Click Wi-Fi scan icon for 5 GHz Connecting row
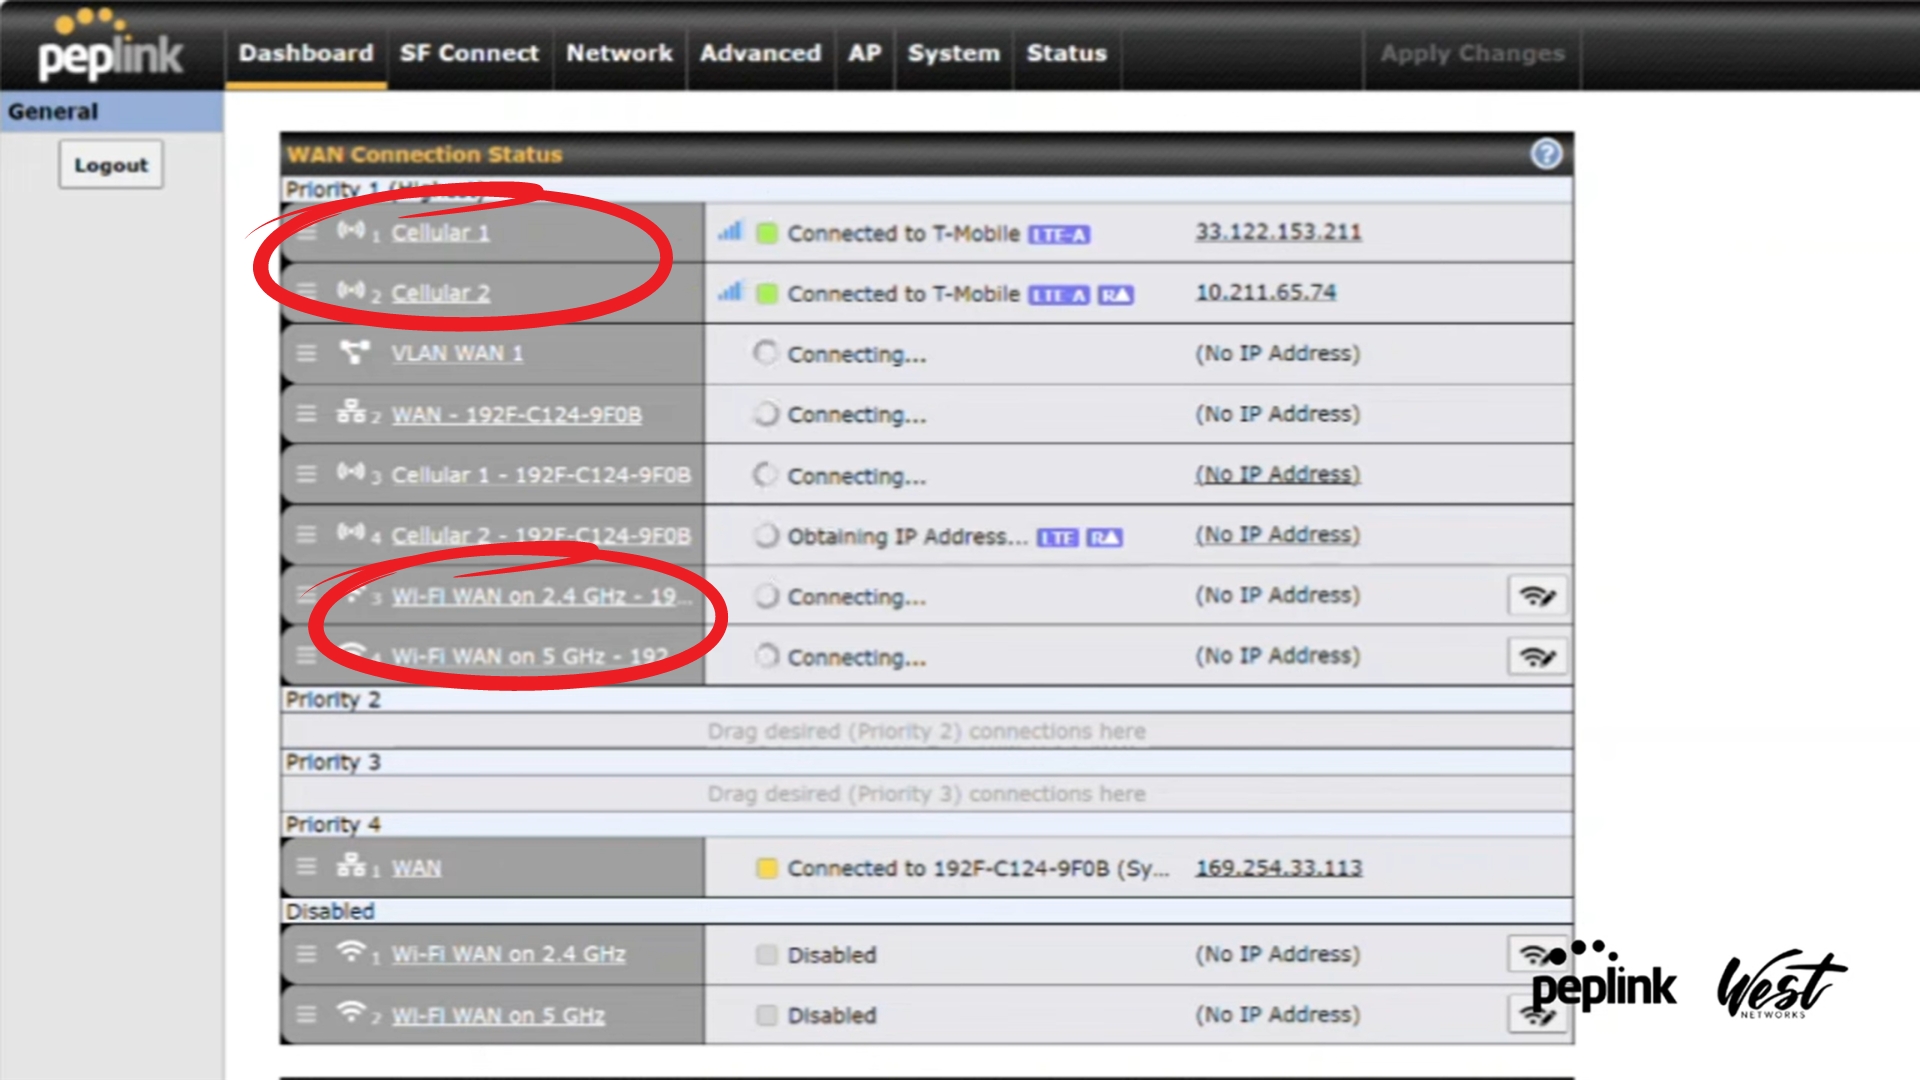 [x=1537, y=657]
